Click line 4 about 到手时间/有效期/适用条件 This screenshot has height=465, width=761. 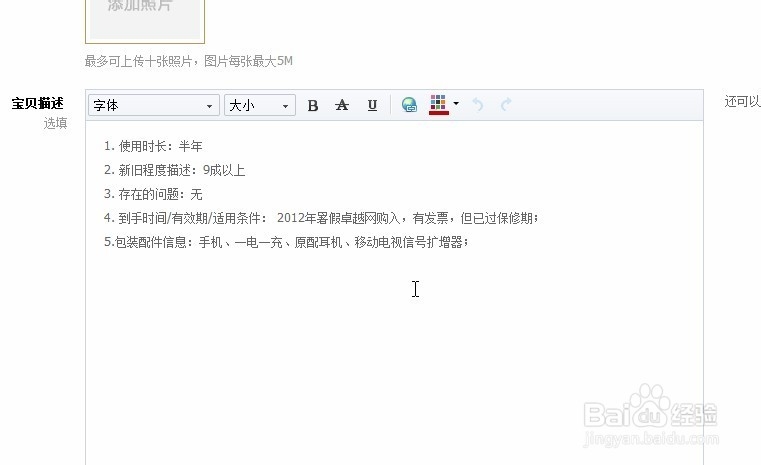(321, 218)
